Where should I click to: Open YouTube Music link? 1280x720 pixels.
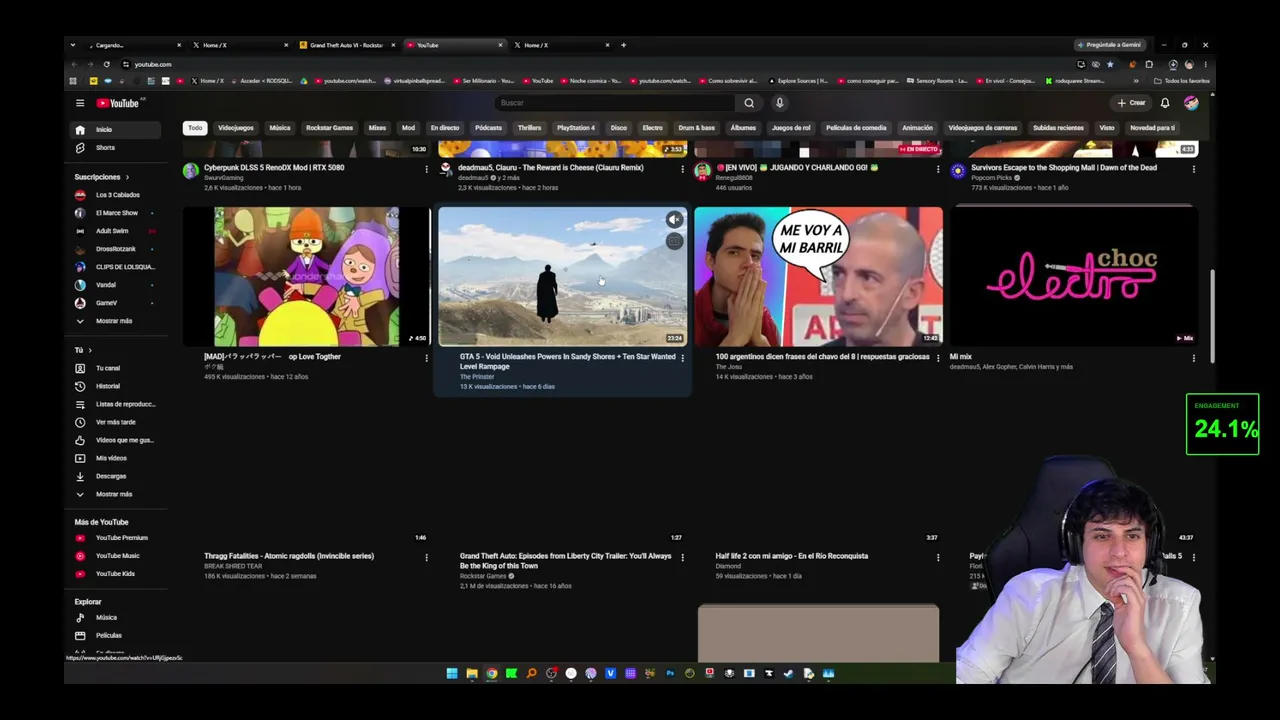[116, 556]
